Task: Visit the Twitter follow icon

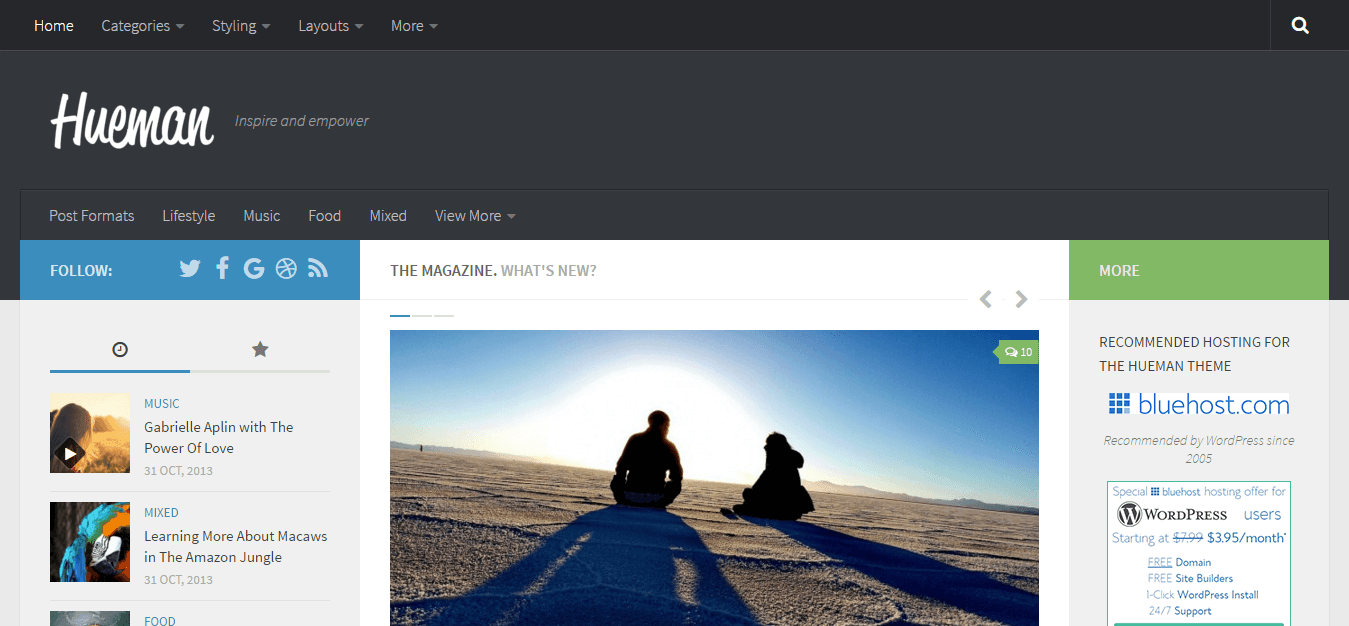Action: [x=190, y=268]
